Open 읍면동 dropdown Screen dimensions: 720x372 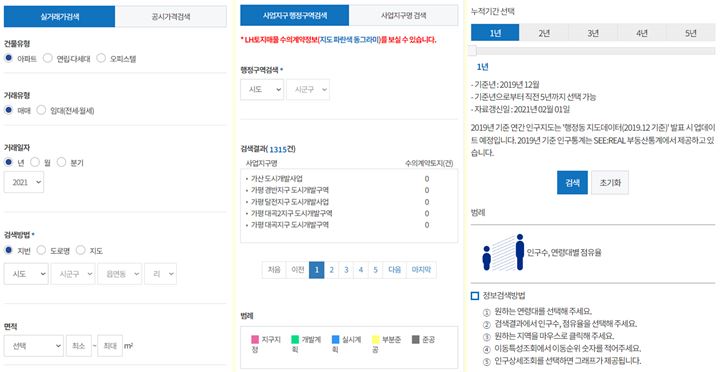coord(120,274)
